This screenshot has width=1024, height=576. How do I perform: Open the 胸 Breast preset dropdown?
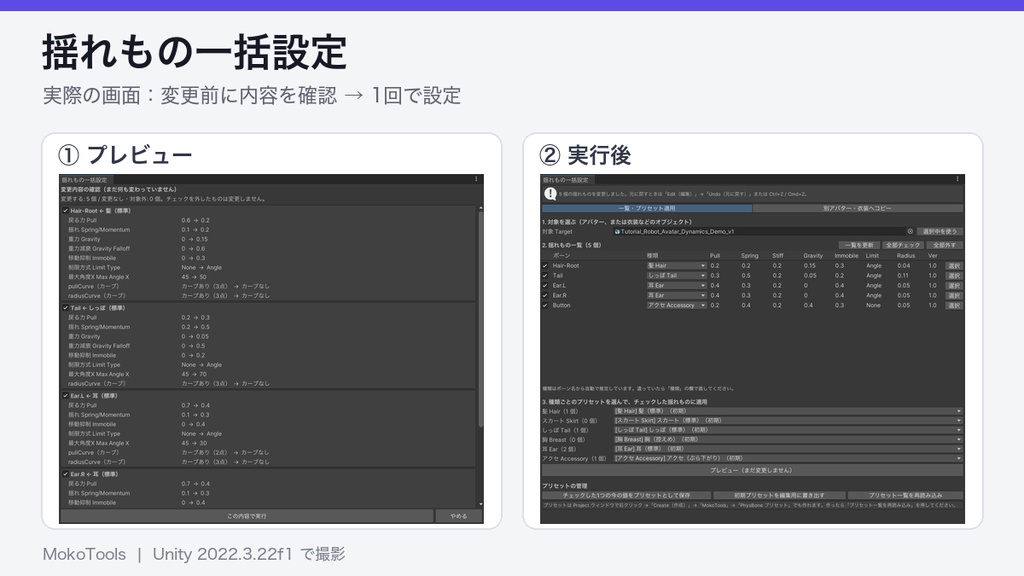(x=788, y=440)
